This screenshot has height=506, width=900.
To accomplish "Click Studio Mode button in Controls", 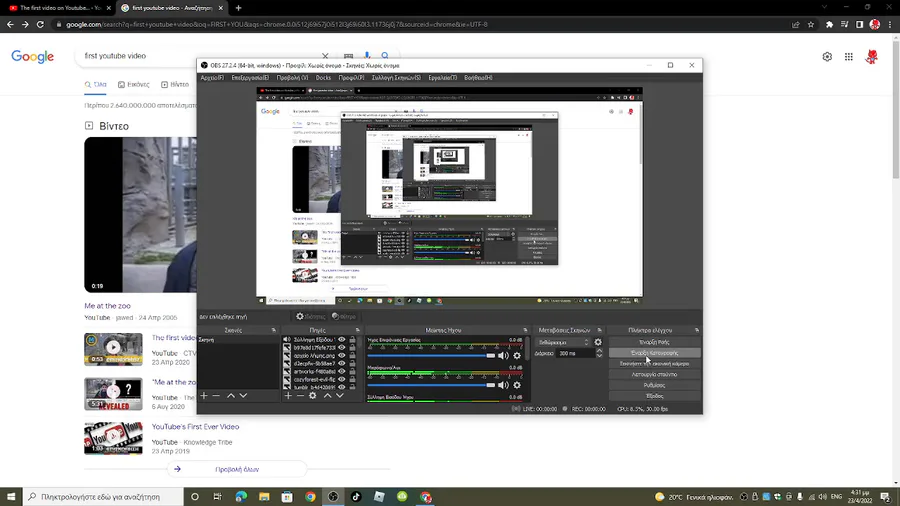I will tap(654, 374).
